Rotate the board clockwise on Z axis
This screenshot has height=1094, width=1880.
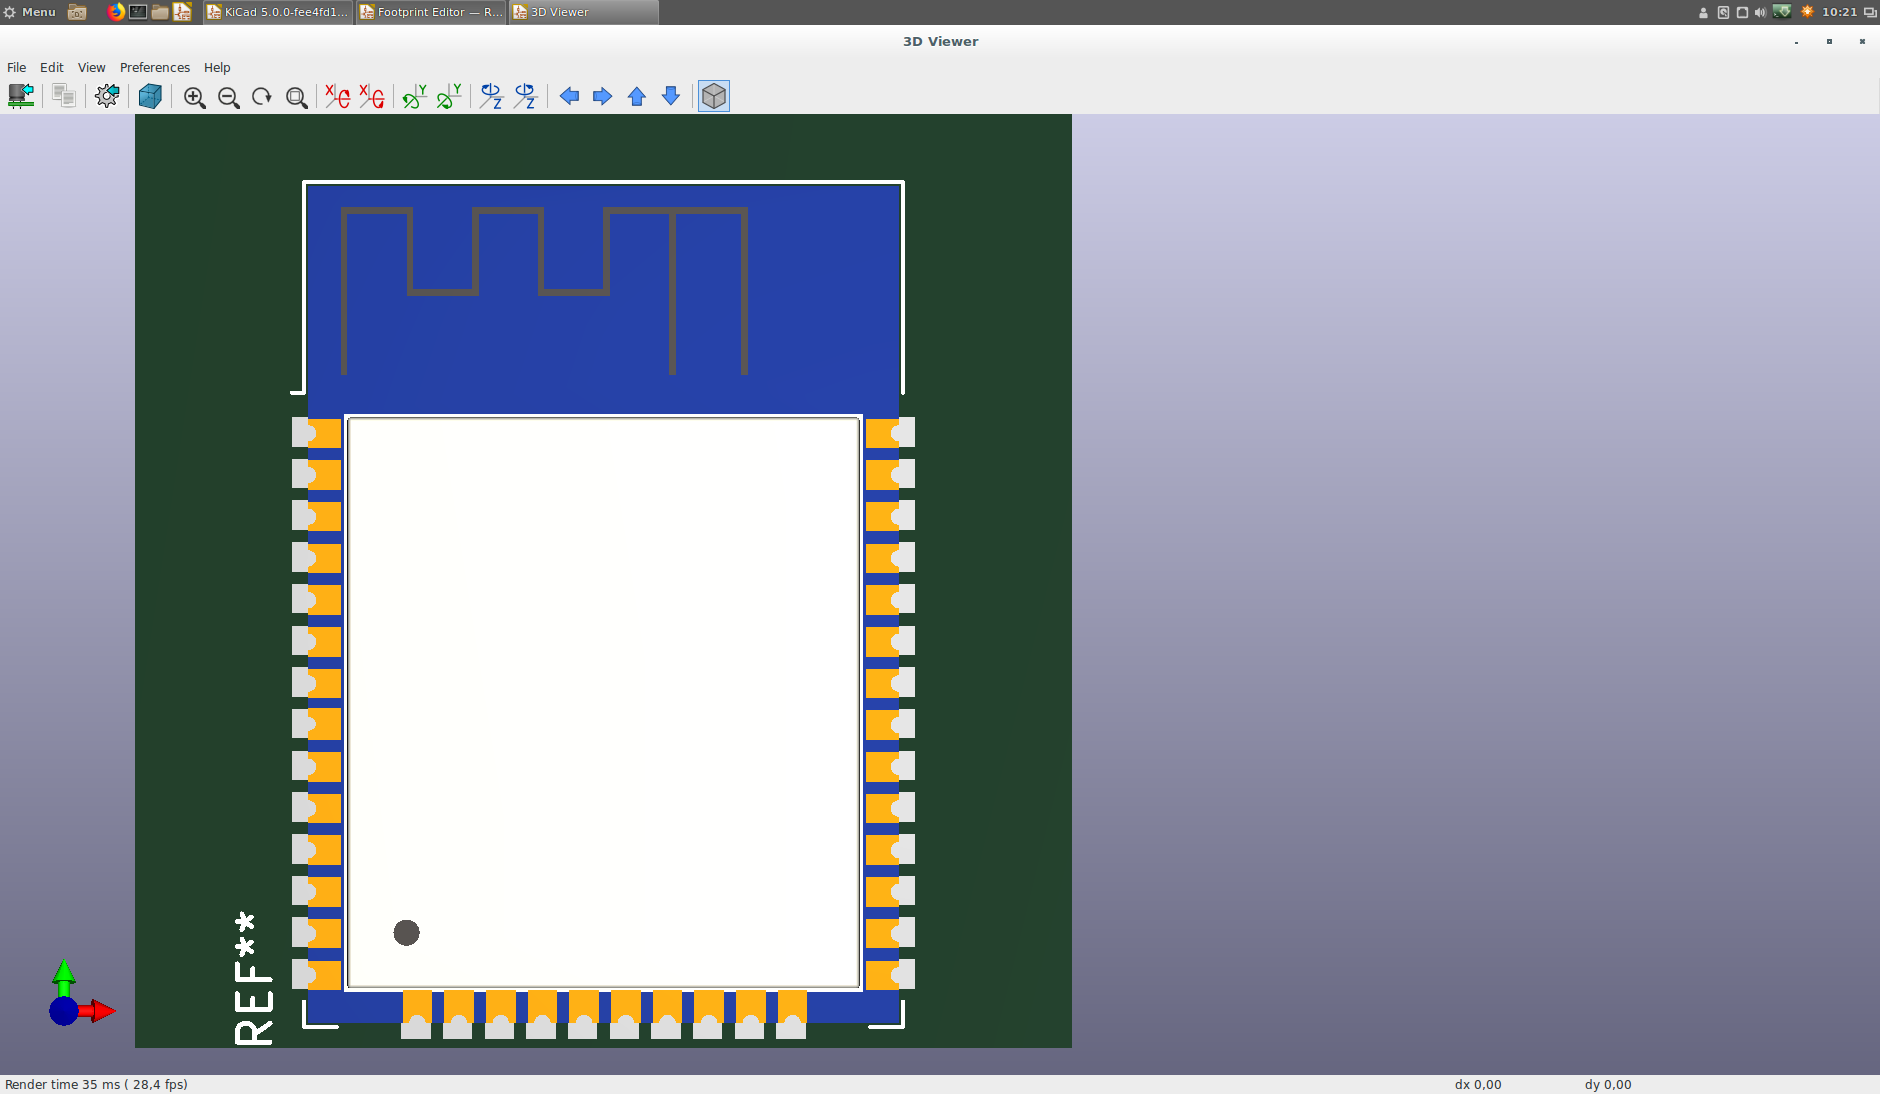[491, 96]
